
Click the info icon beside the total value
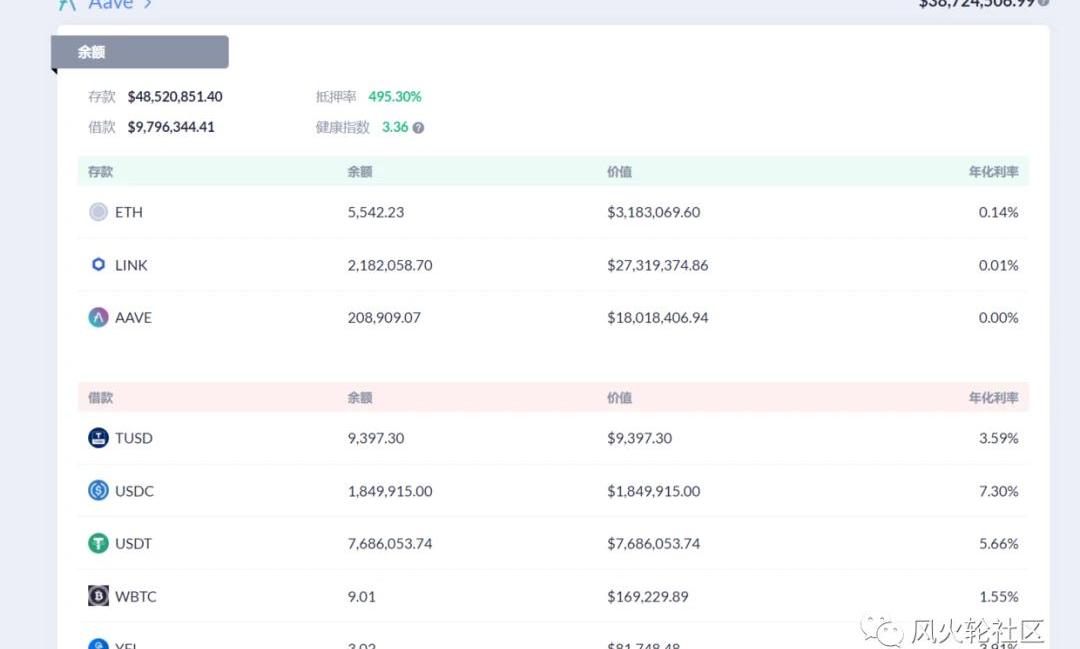pos(1043,3)
